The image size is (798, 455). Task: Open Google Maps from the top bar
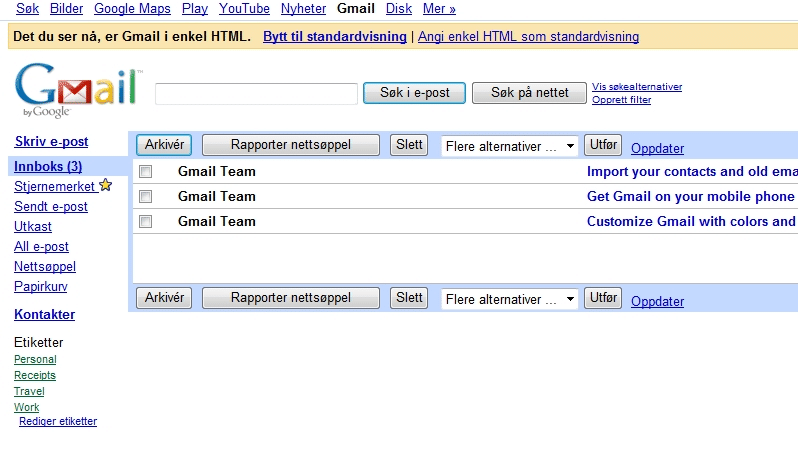point(133,9)
